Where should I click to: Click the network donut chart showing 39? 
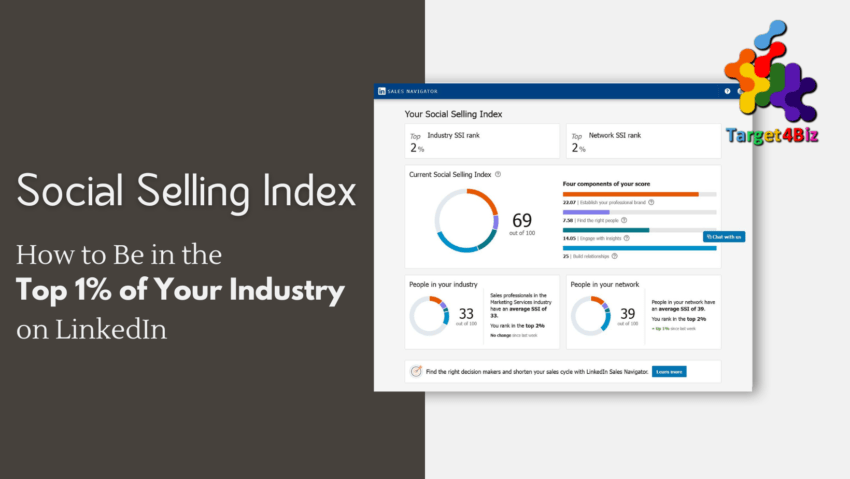[592, 316]
